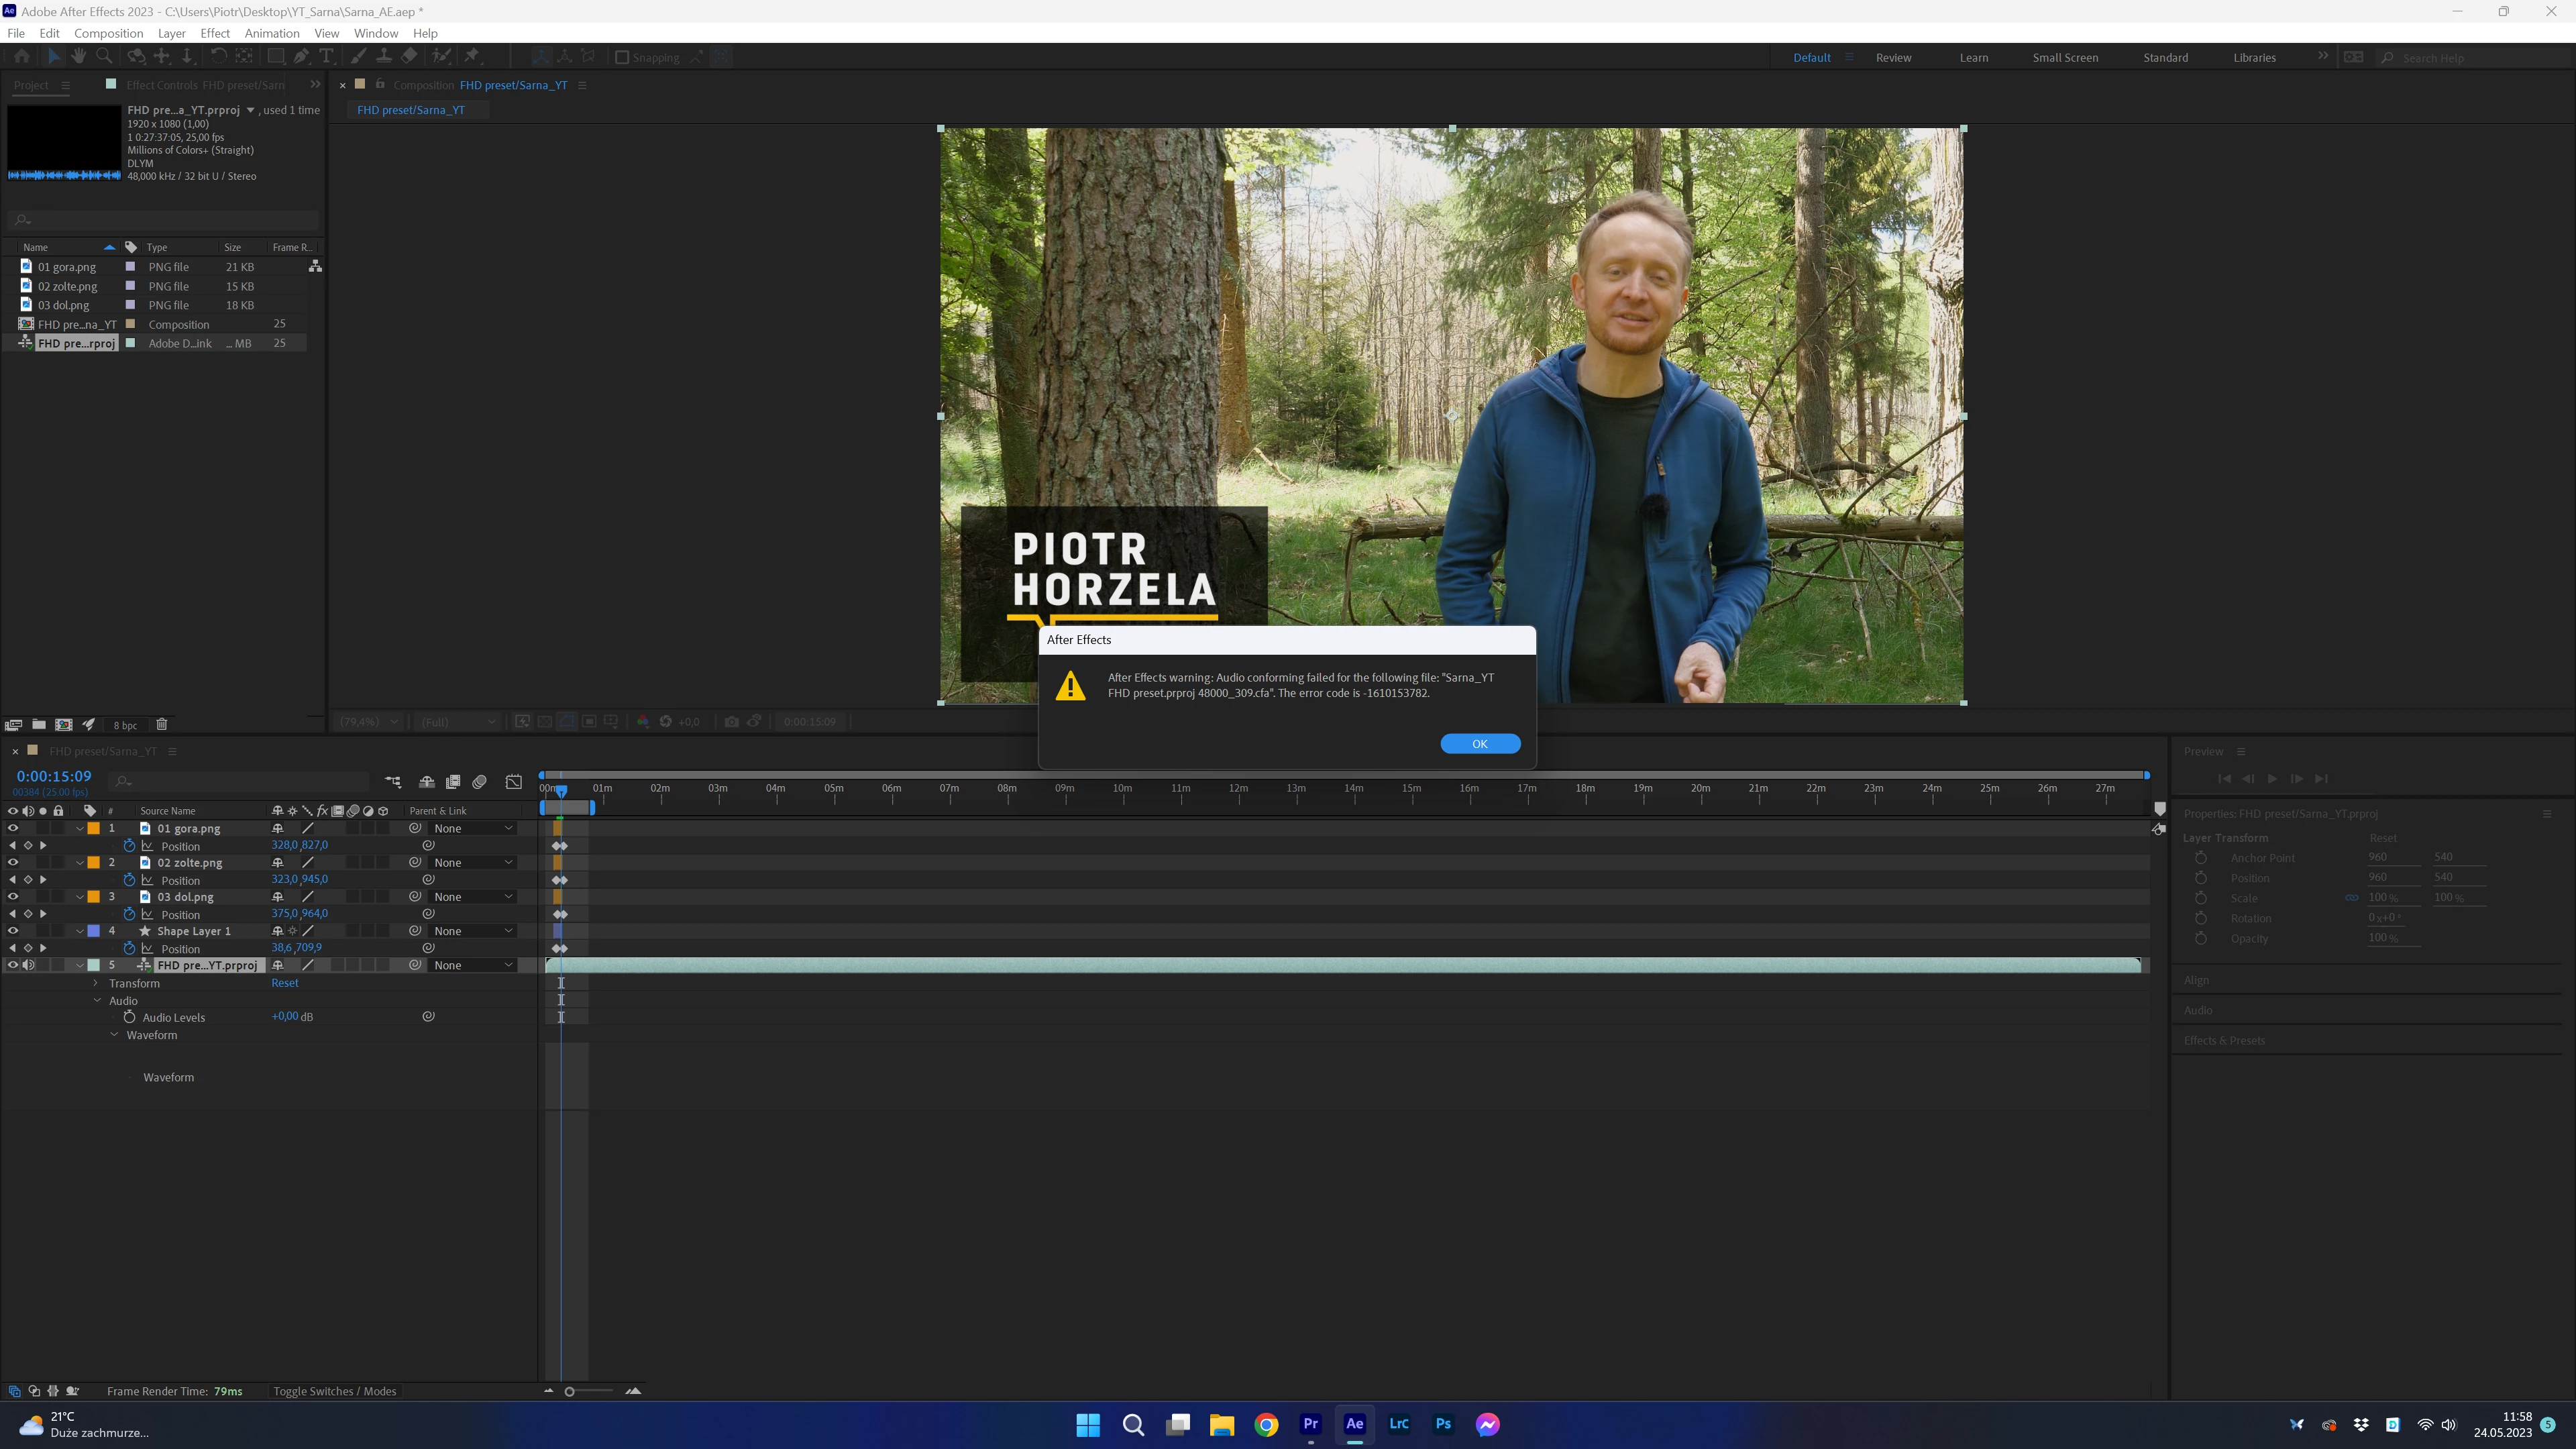
Task: Click the timeline zoom slider
Action: coord(570,1391)
